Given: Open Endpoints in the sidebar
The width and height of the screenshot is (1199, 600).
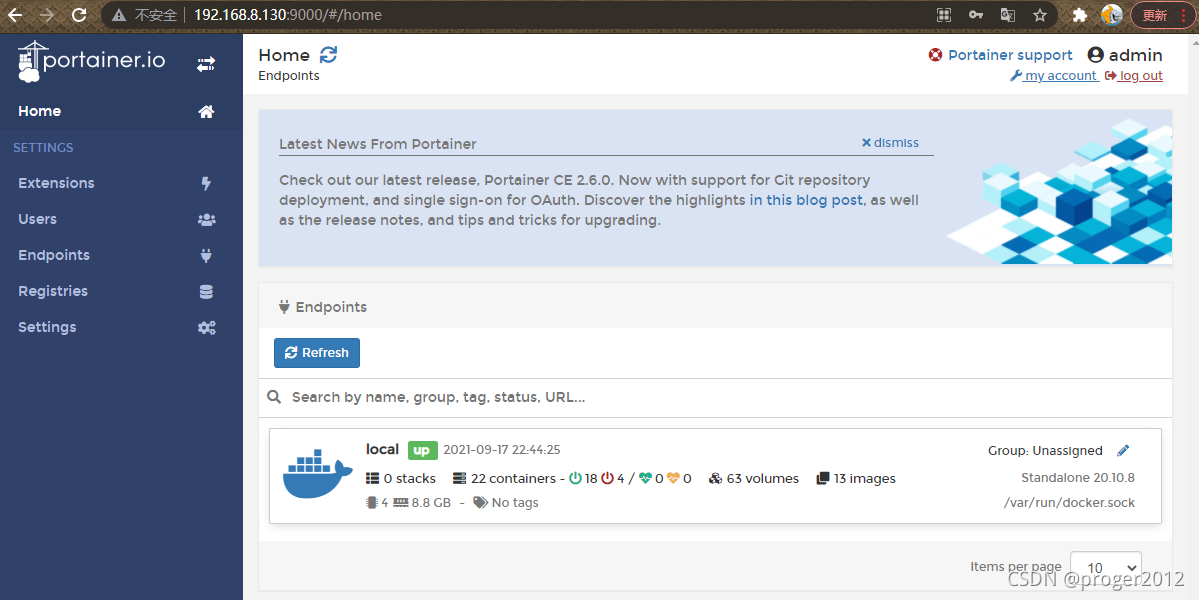Looking at the screenshot, I should click(121, 255).
